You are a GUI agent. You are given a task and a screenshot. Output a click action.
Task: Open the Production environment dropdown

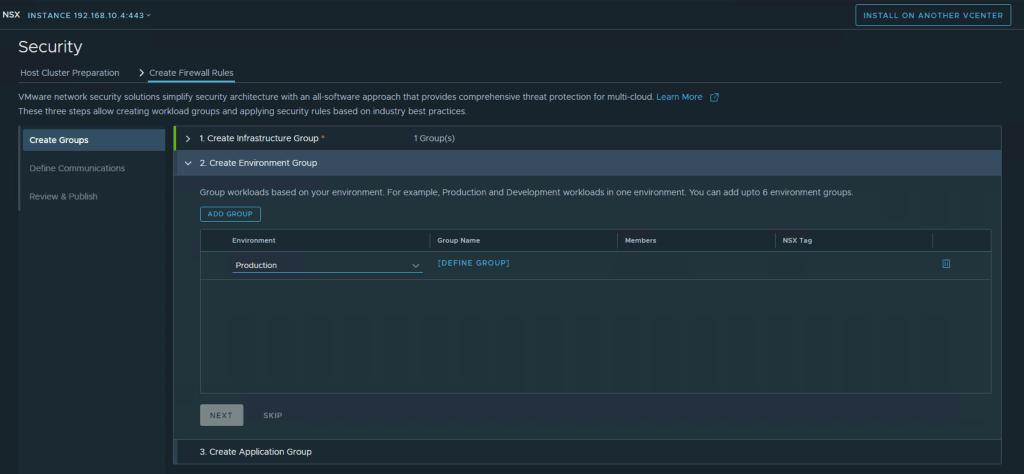(x=327, y=265)
